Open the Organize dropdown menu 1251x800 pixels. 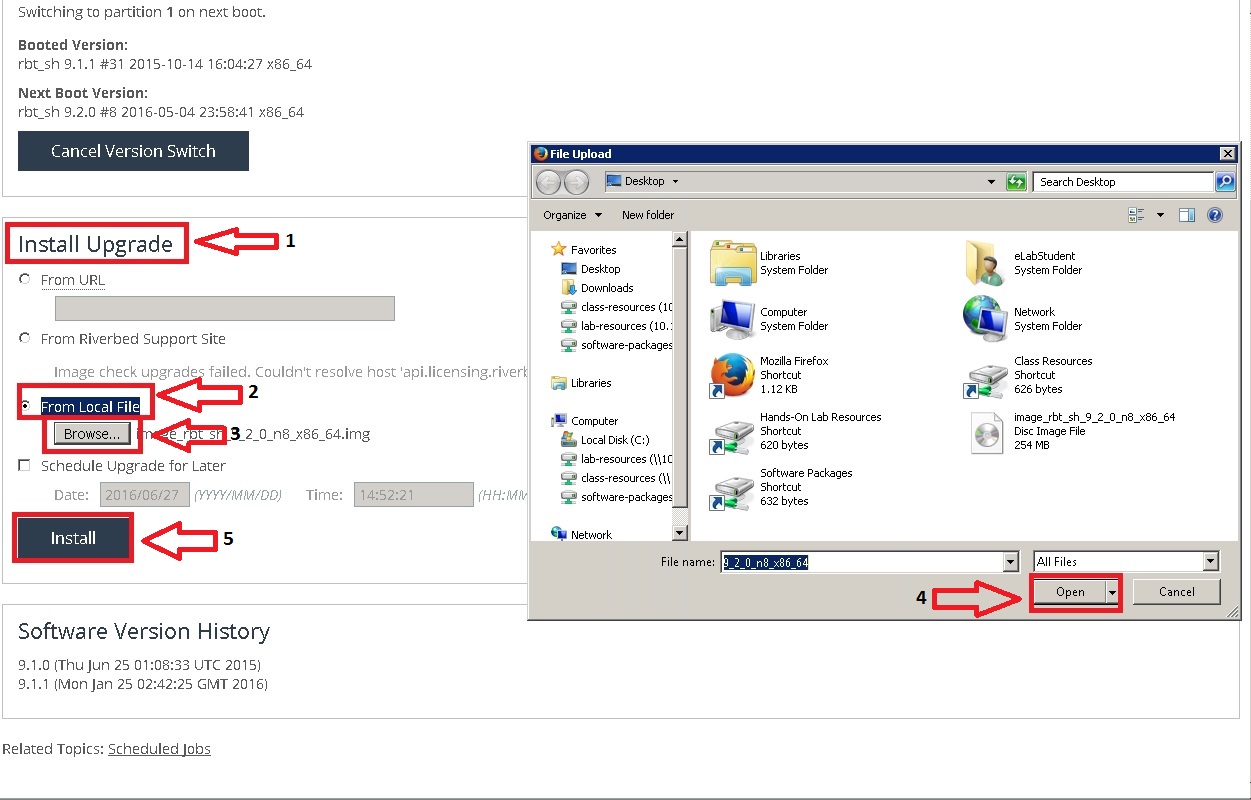pyautogui.click(x=573, y=215)
